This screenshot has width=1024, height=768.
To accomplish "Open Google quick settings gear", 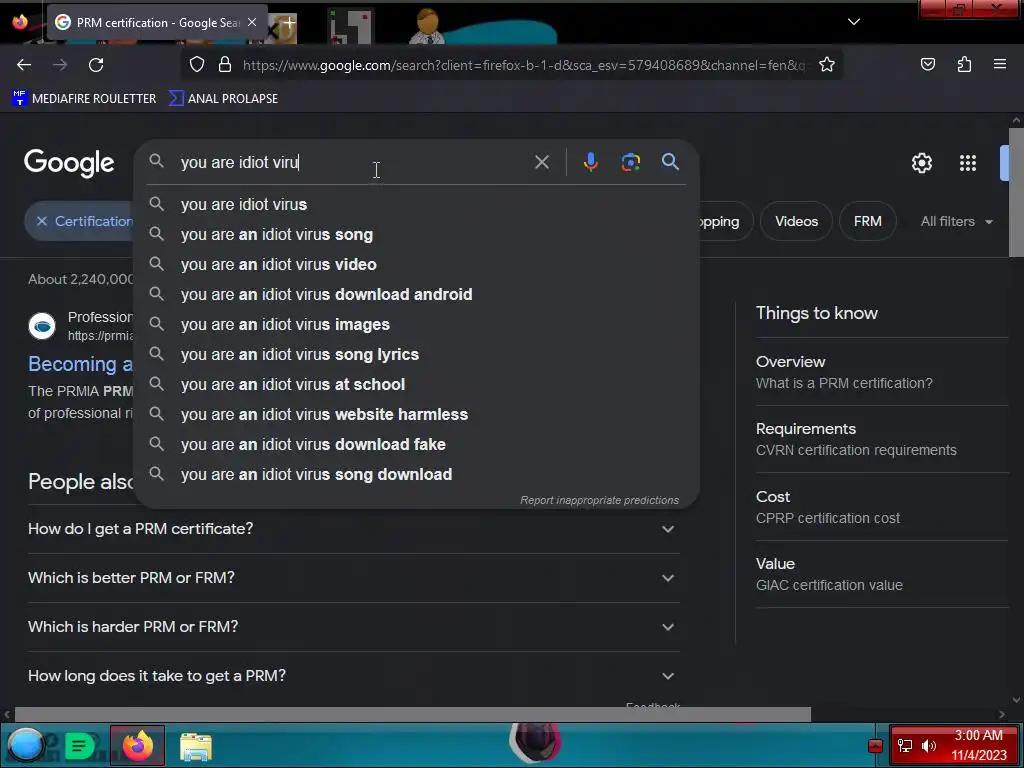I will click(x=921, y=163).
